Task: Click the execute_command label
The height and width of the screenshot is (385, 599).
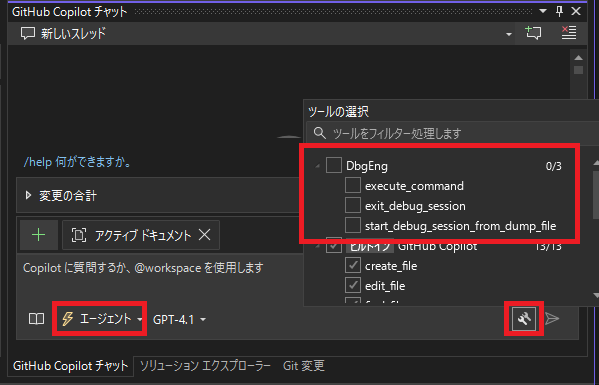Action: [x=414, y=186]
